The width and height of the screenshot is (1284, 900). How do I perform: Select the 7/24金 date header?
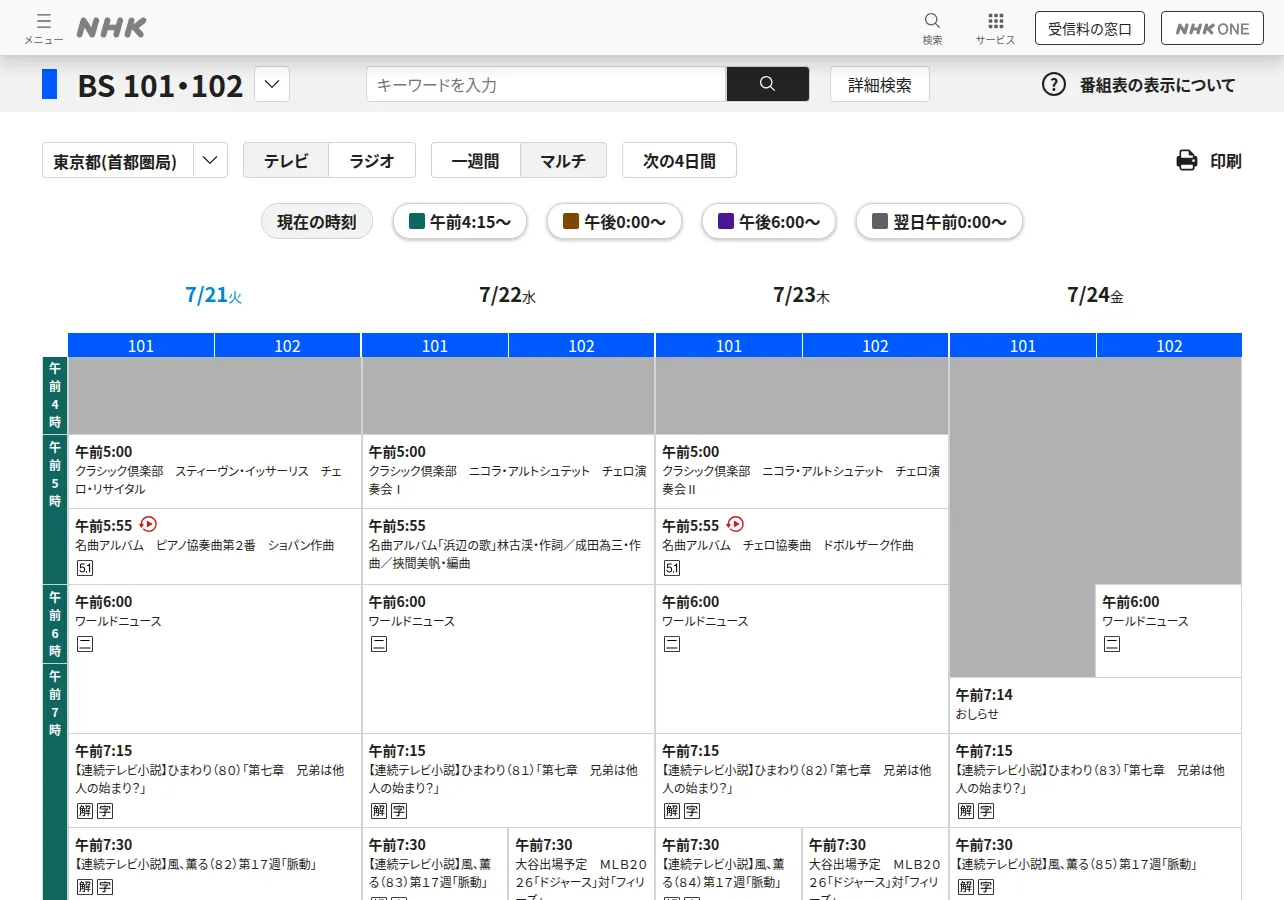(x=1096, y=295)
